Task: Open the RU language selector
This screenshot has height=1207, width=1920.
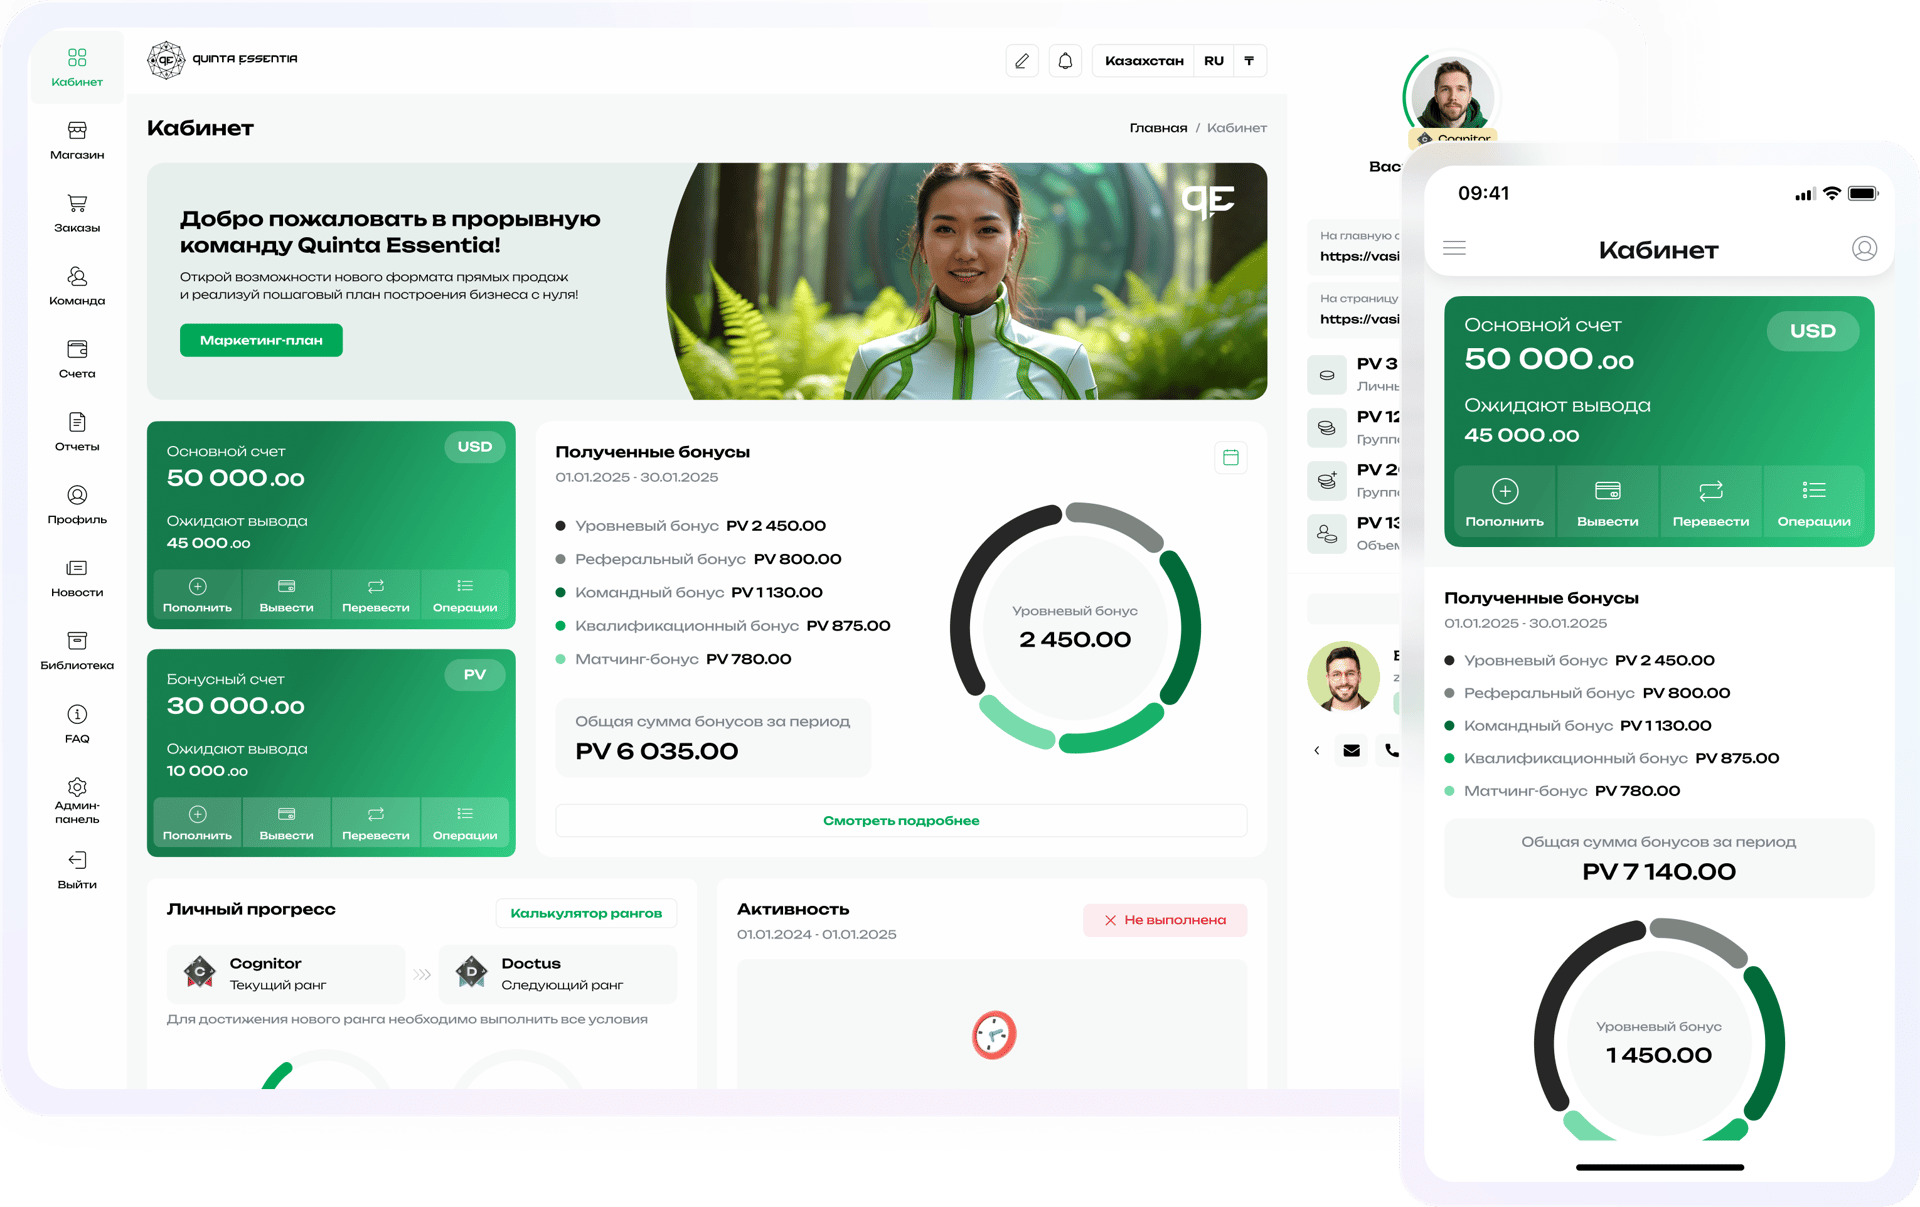Action: 1213,61
